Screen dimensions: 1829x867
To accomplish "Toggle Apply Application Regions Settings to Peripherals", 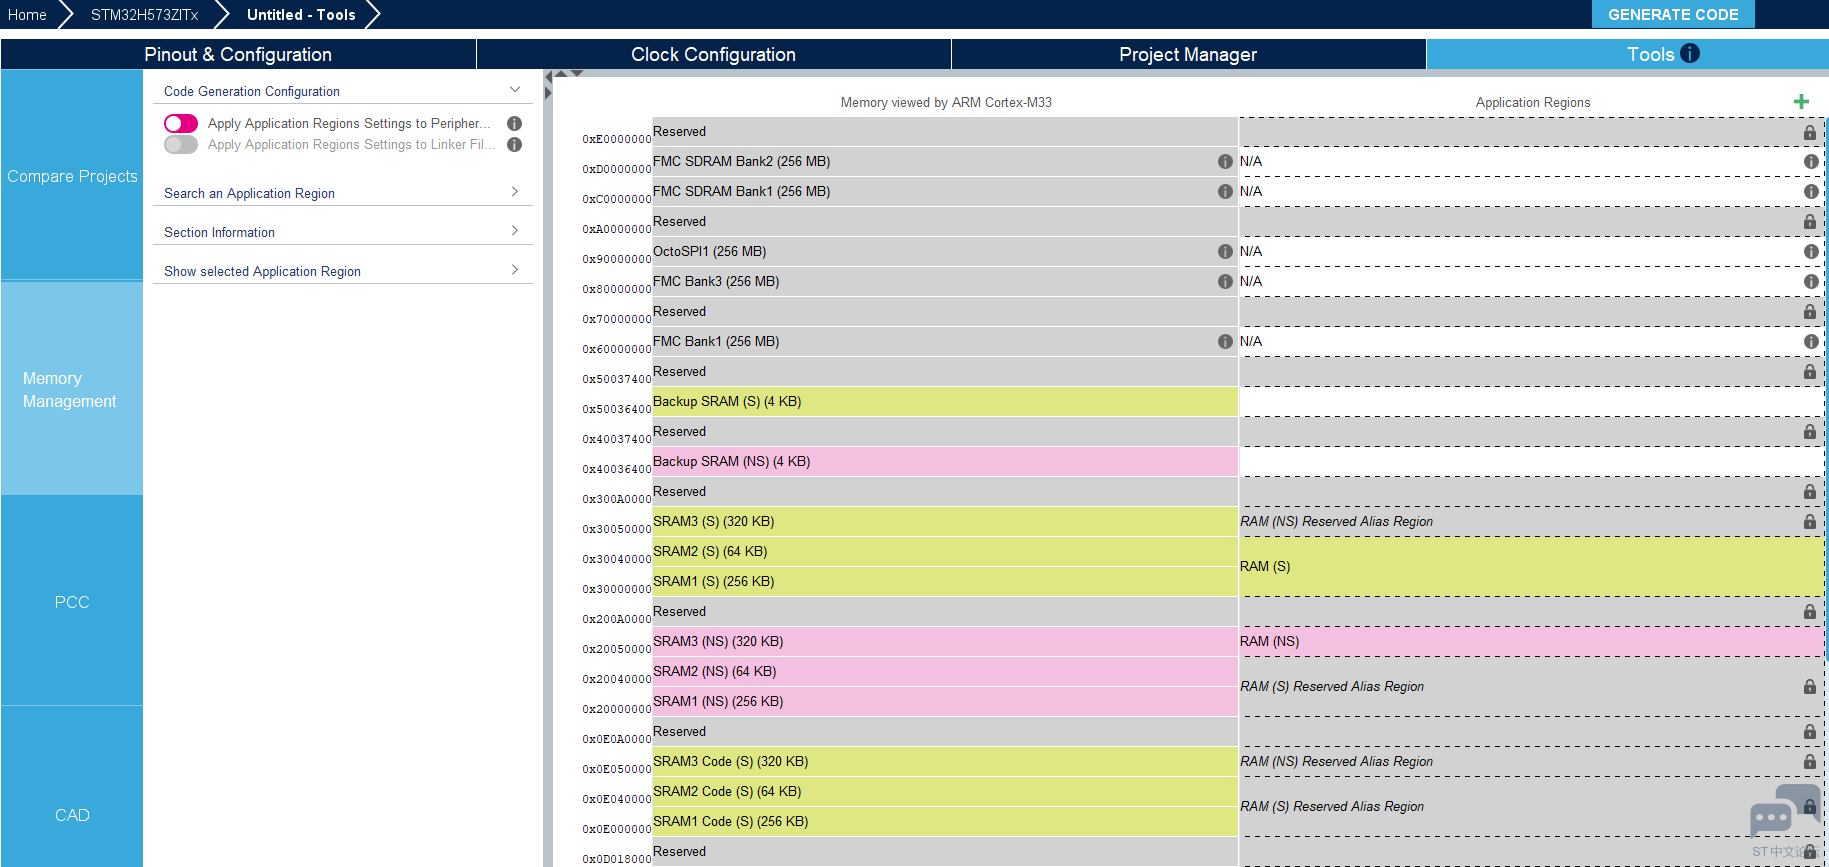I will coord(181,123).
